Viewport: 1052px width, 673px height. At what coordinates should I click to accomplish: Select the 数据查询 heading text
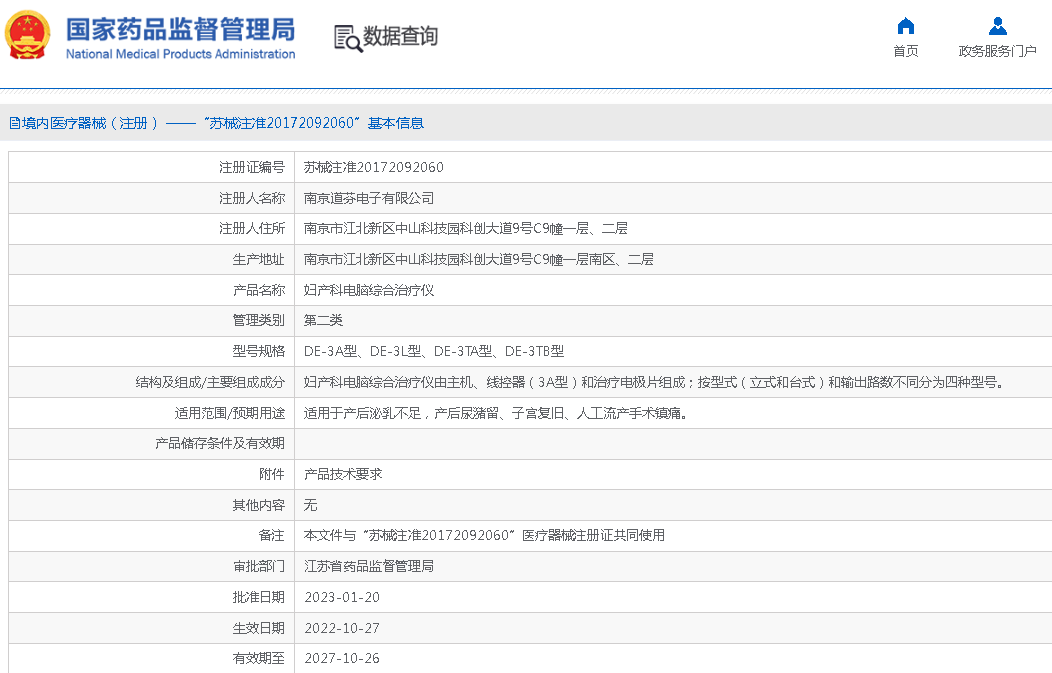(x=400, y=37)
